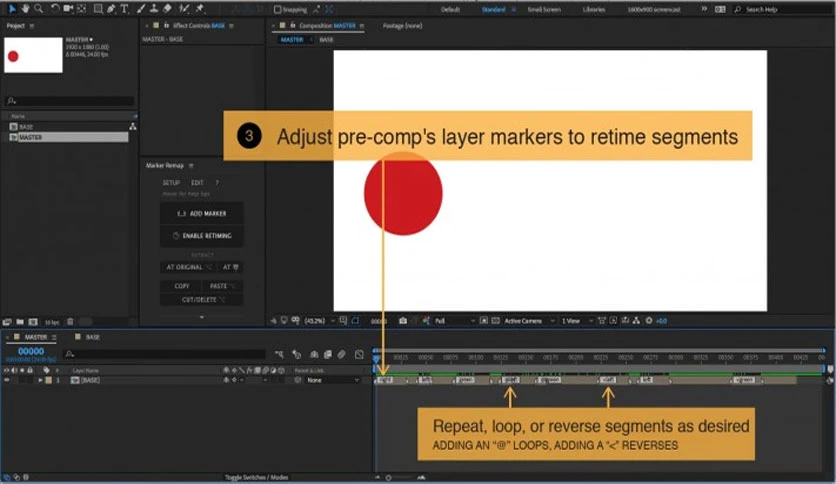Click the Search Help field
This screenshot has height=484, width=836.
[784, 10]
